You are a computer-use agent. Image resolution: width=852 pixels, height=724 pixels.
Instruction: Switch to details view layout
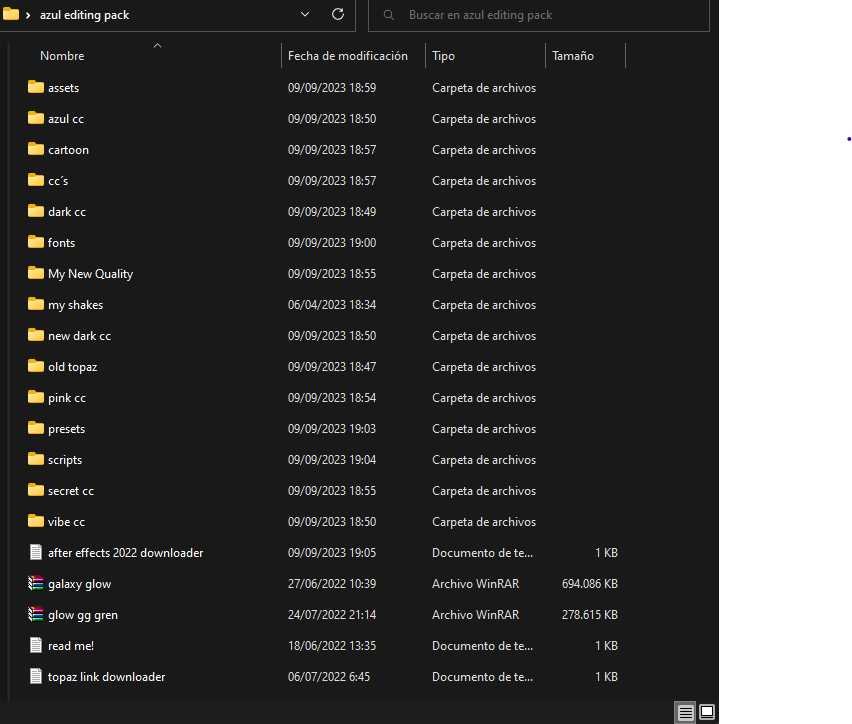point(685,712)
